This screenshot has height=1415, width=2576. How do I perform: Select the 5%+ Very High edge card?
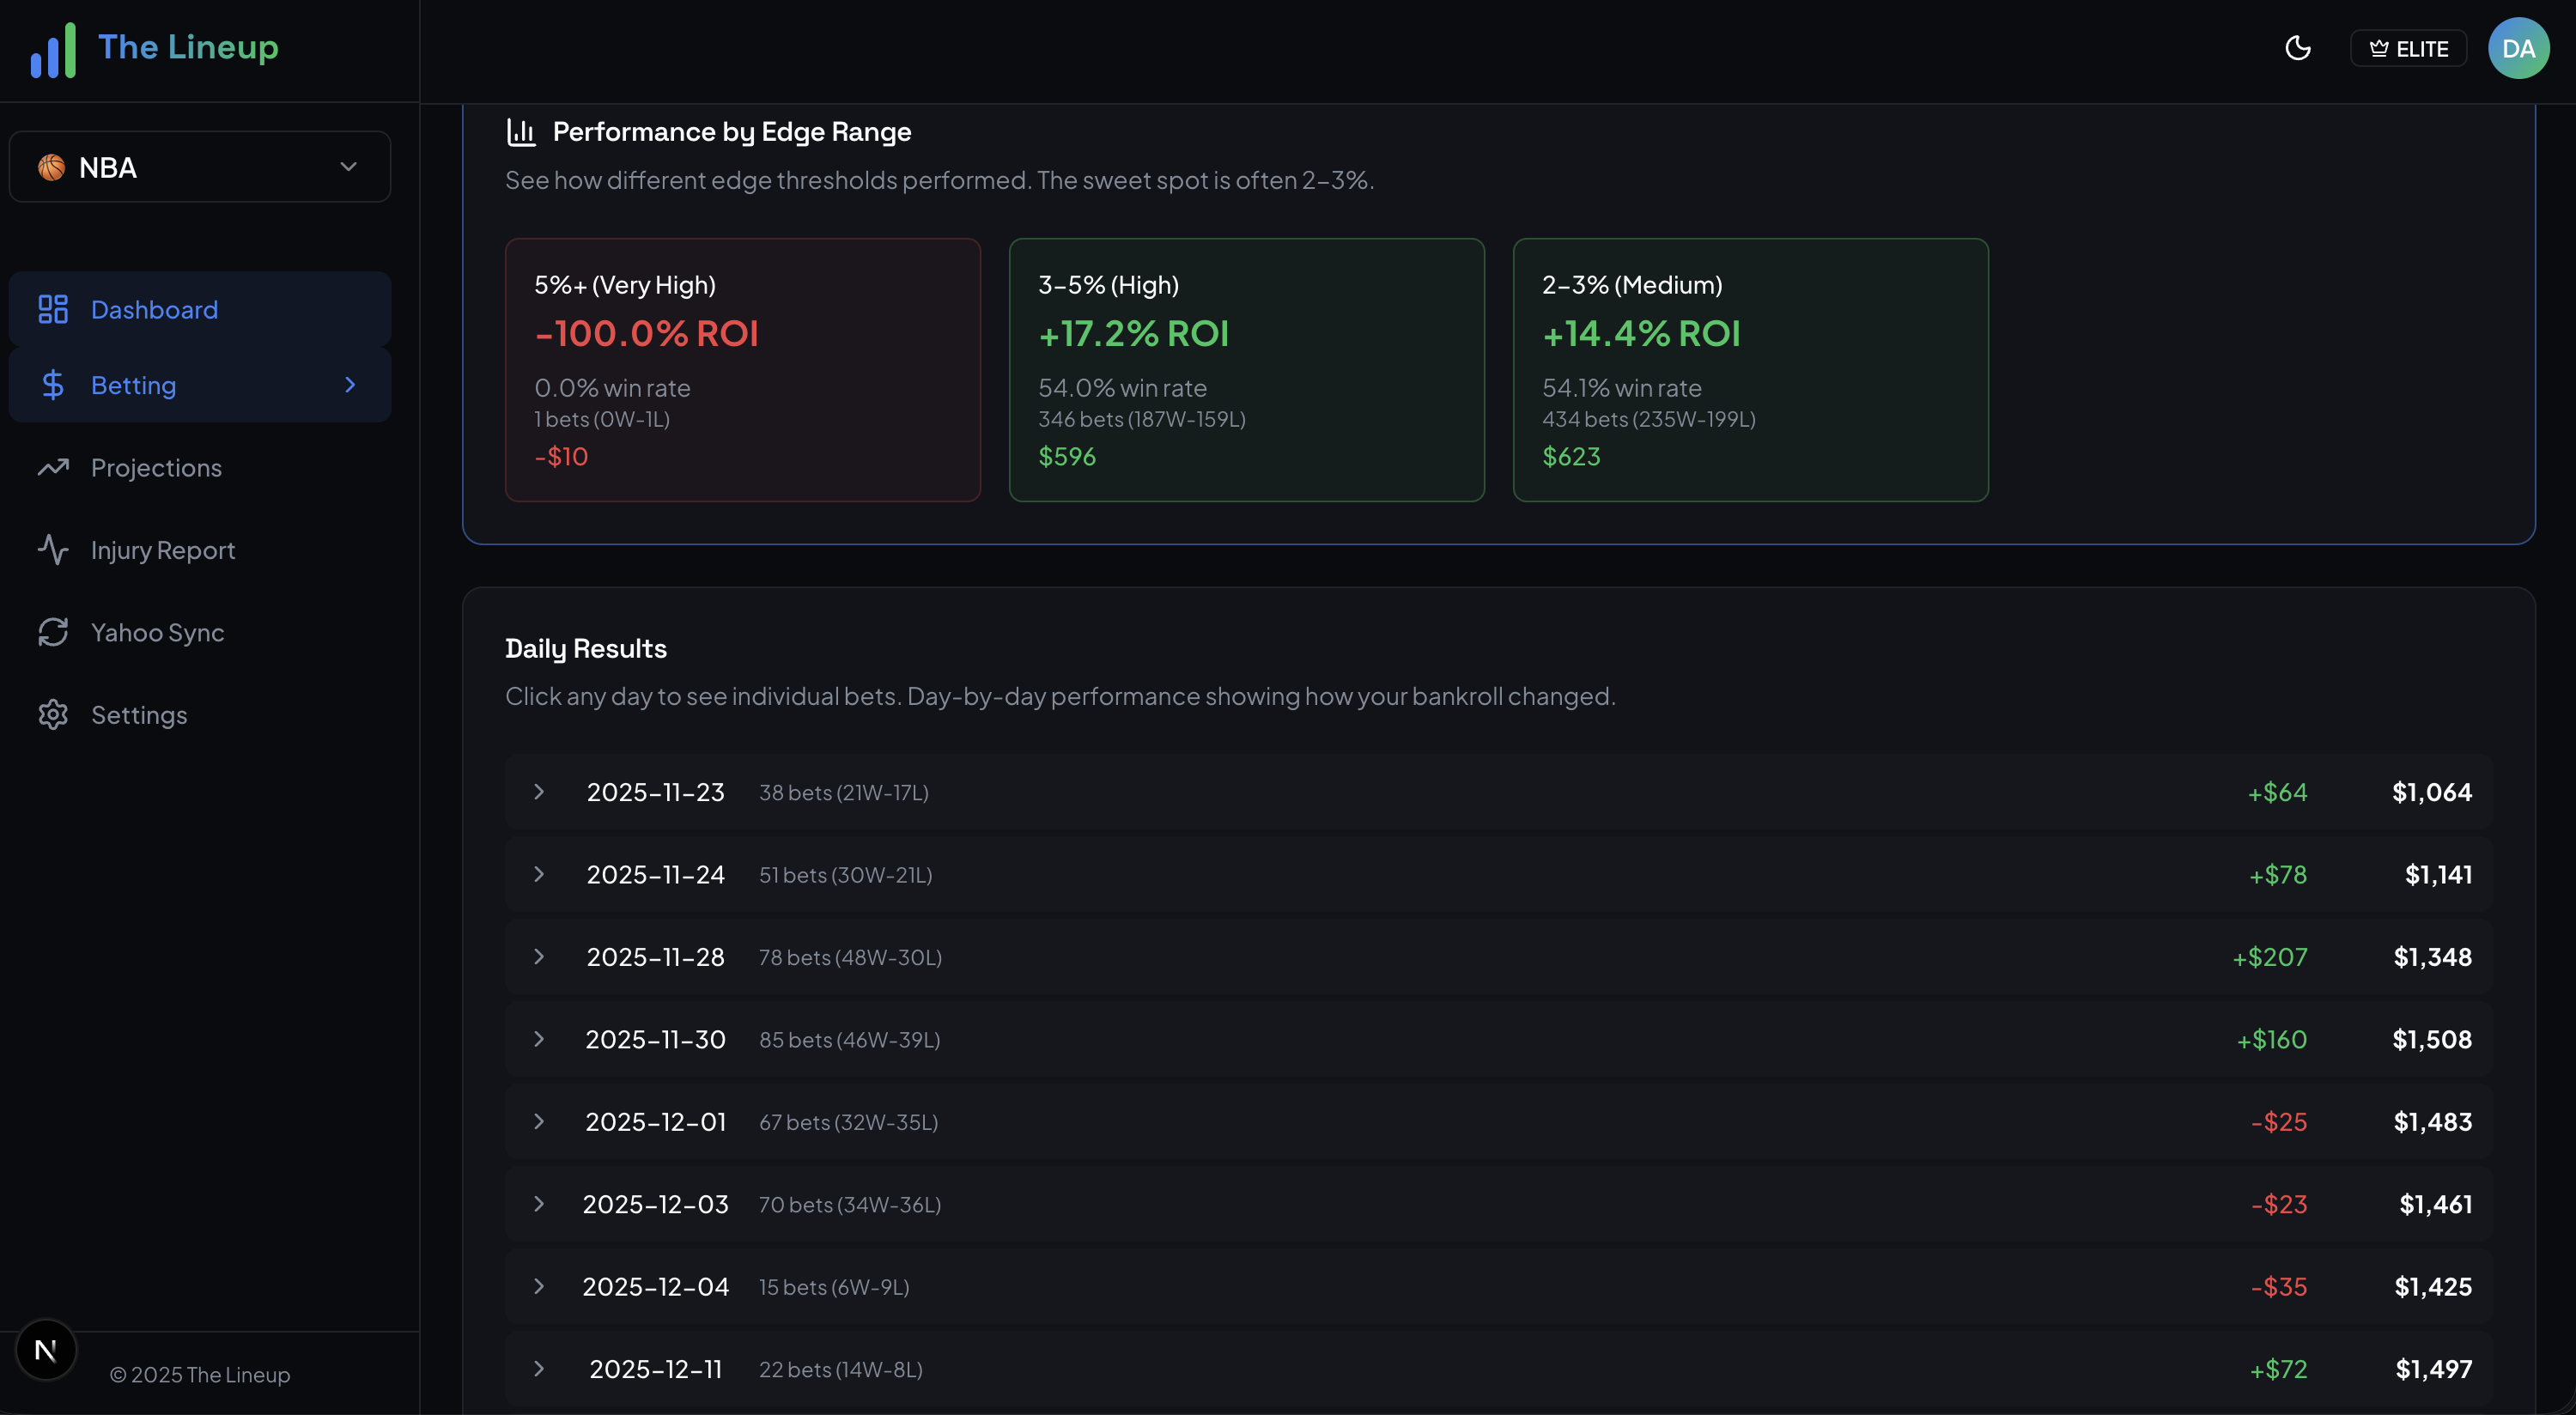coord(742,370)
